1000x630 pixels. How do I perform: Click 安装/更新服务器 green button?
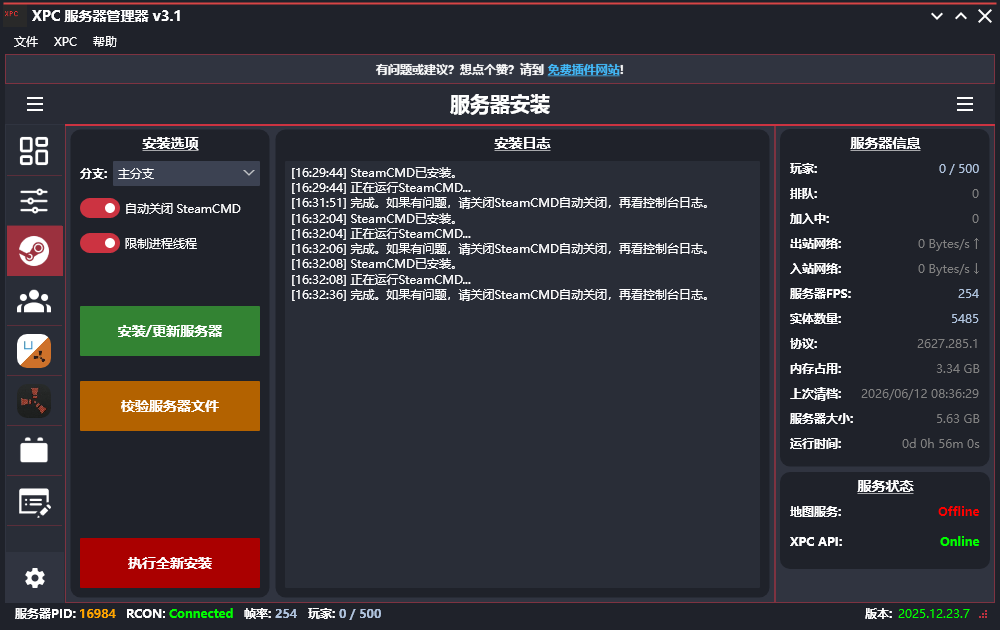click(170, 331)
